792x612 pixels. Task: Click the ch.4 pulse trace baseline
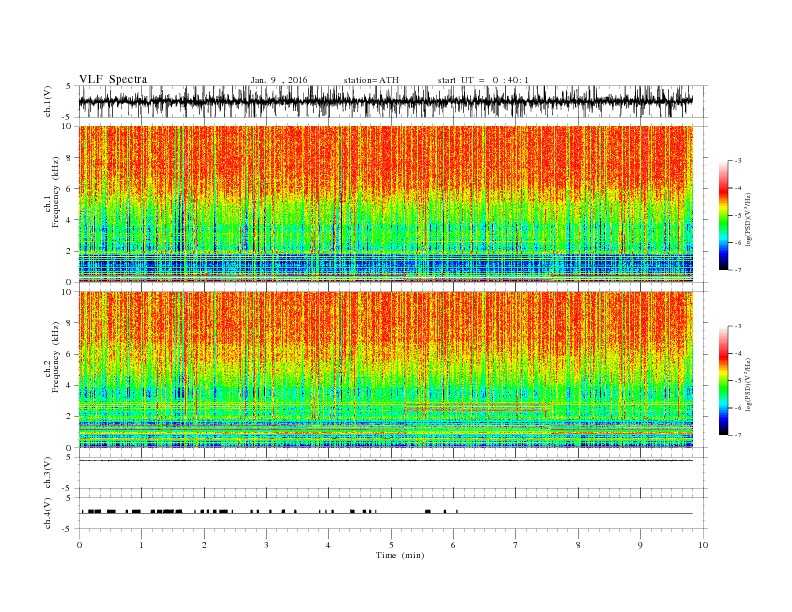click(385, 513)
